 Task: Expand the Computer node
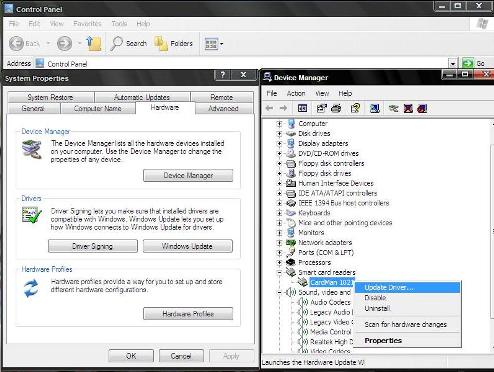[x=279, y=124]
